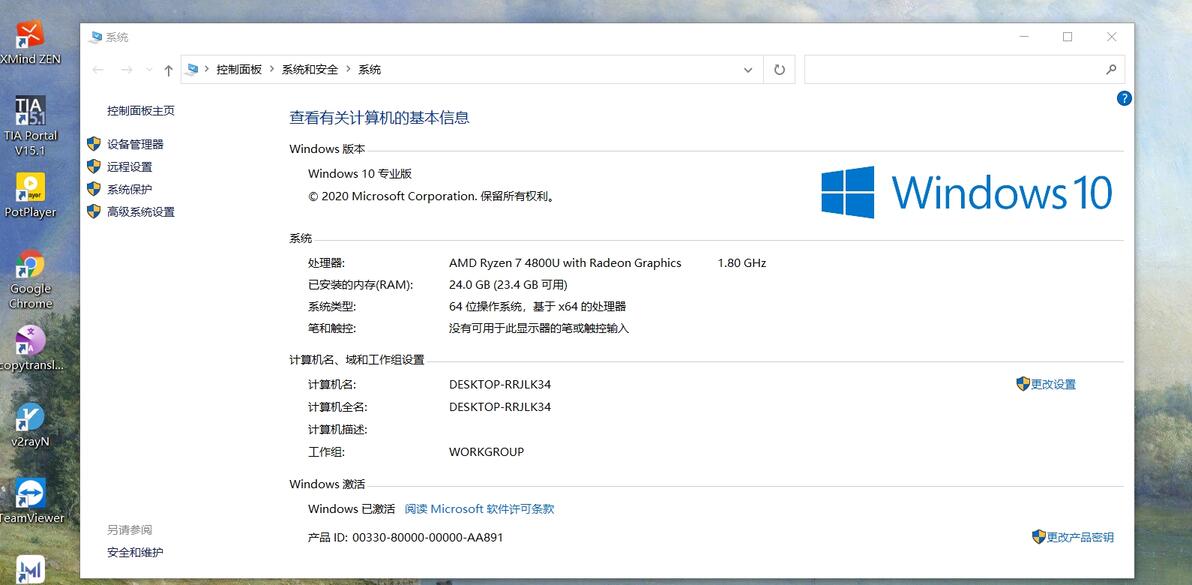Launch Google Chrome desktop icon

pyautogui.click(x=30, y=279)
